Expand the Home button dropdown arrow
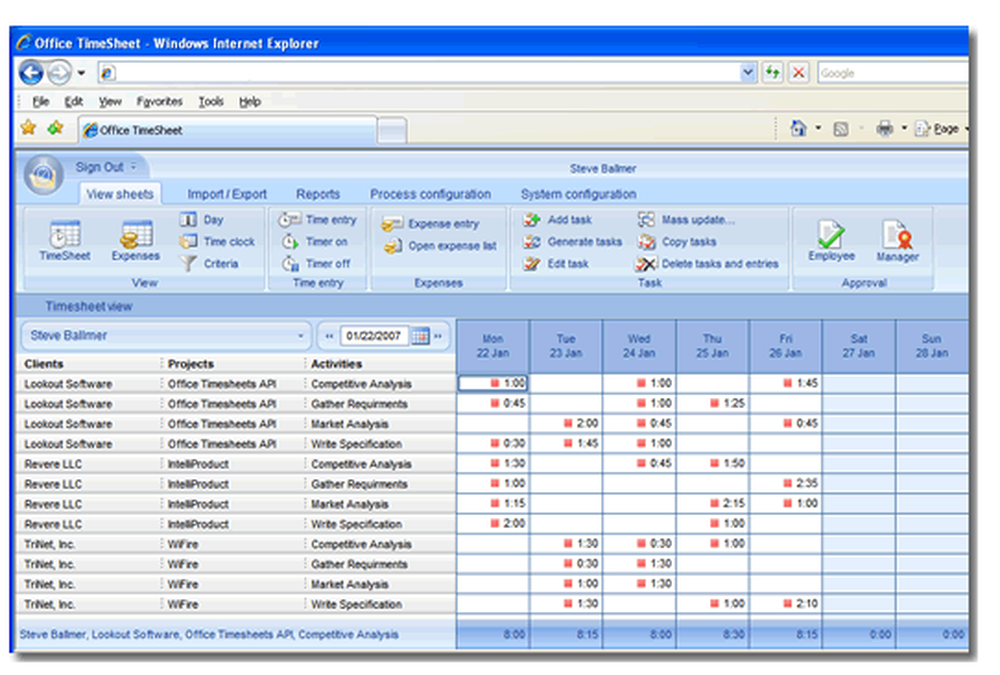 tap(818, 129)
